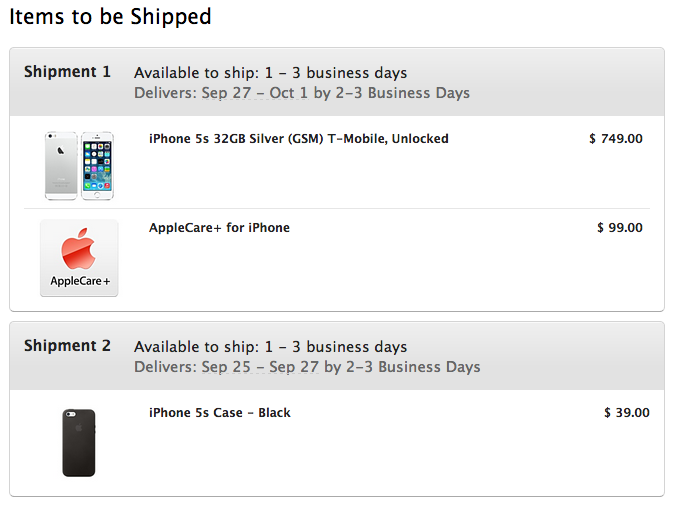Screen dimensions: 679x507
Task: Click the red AppleCare+ apple logo
Action: (79, 249)
